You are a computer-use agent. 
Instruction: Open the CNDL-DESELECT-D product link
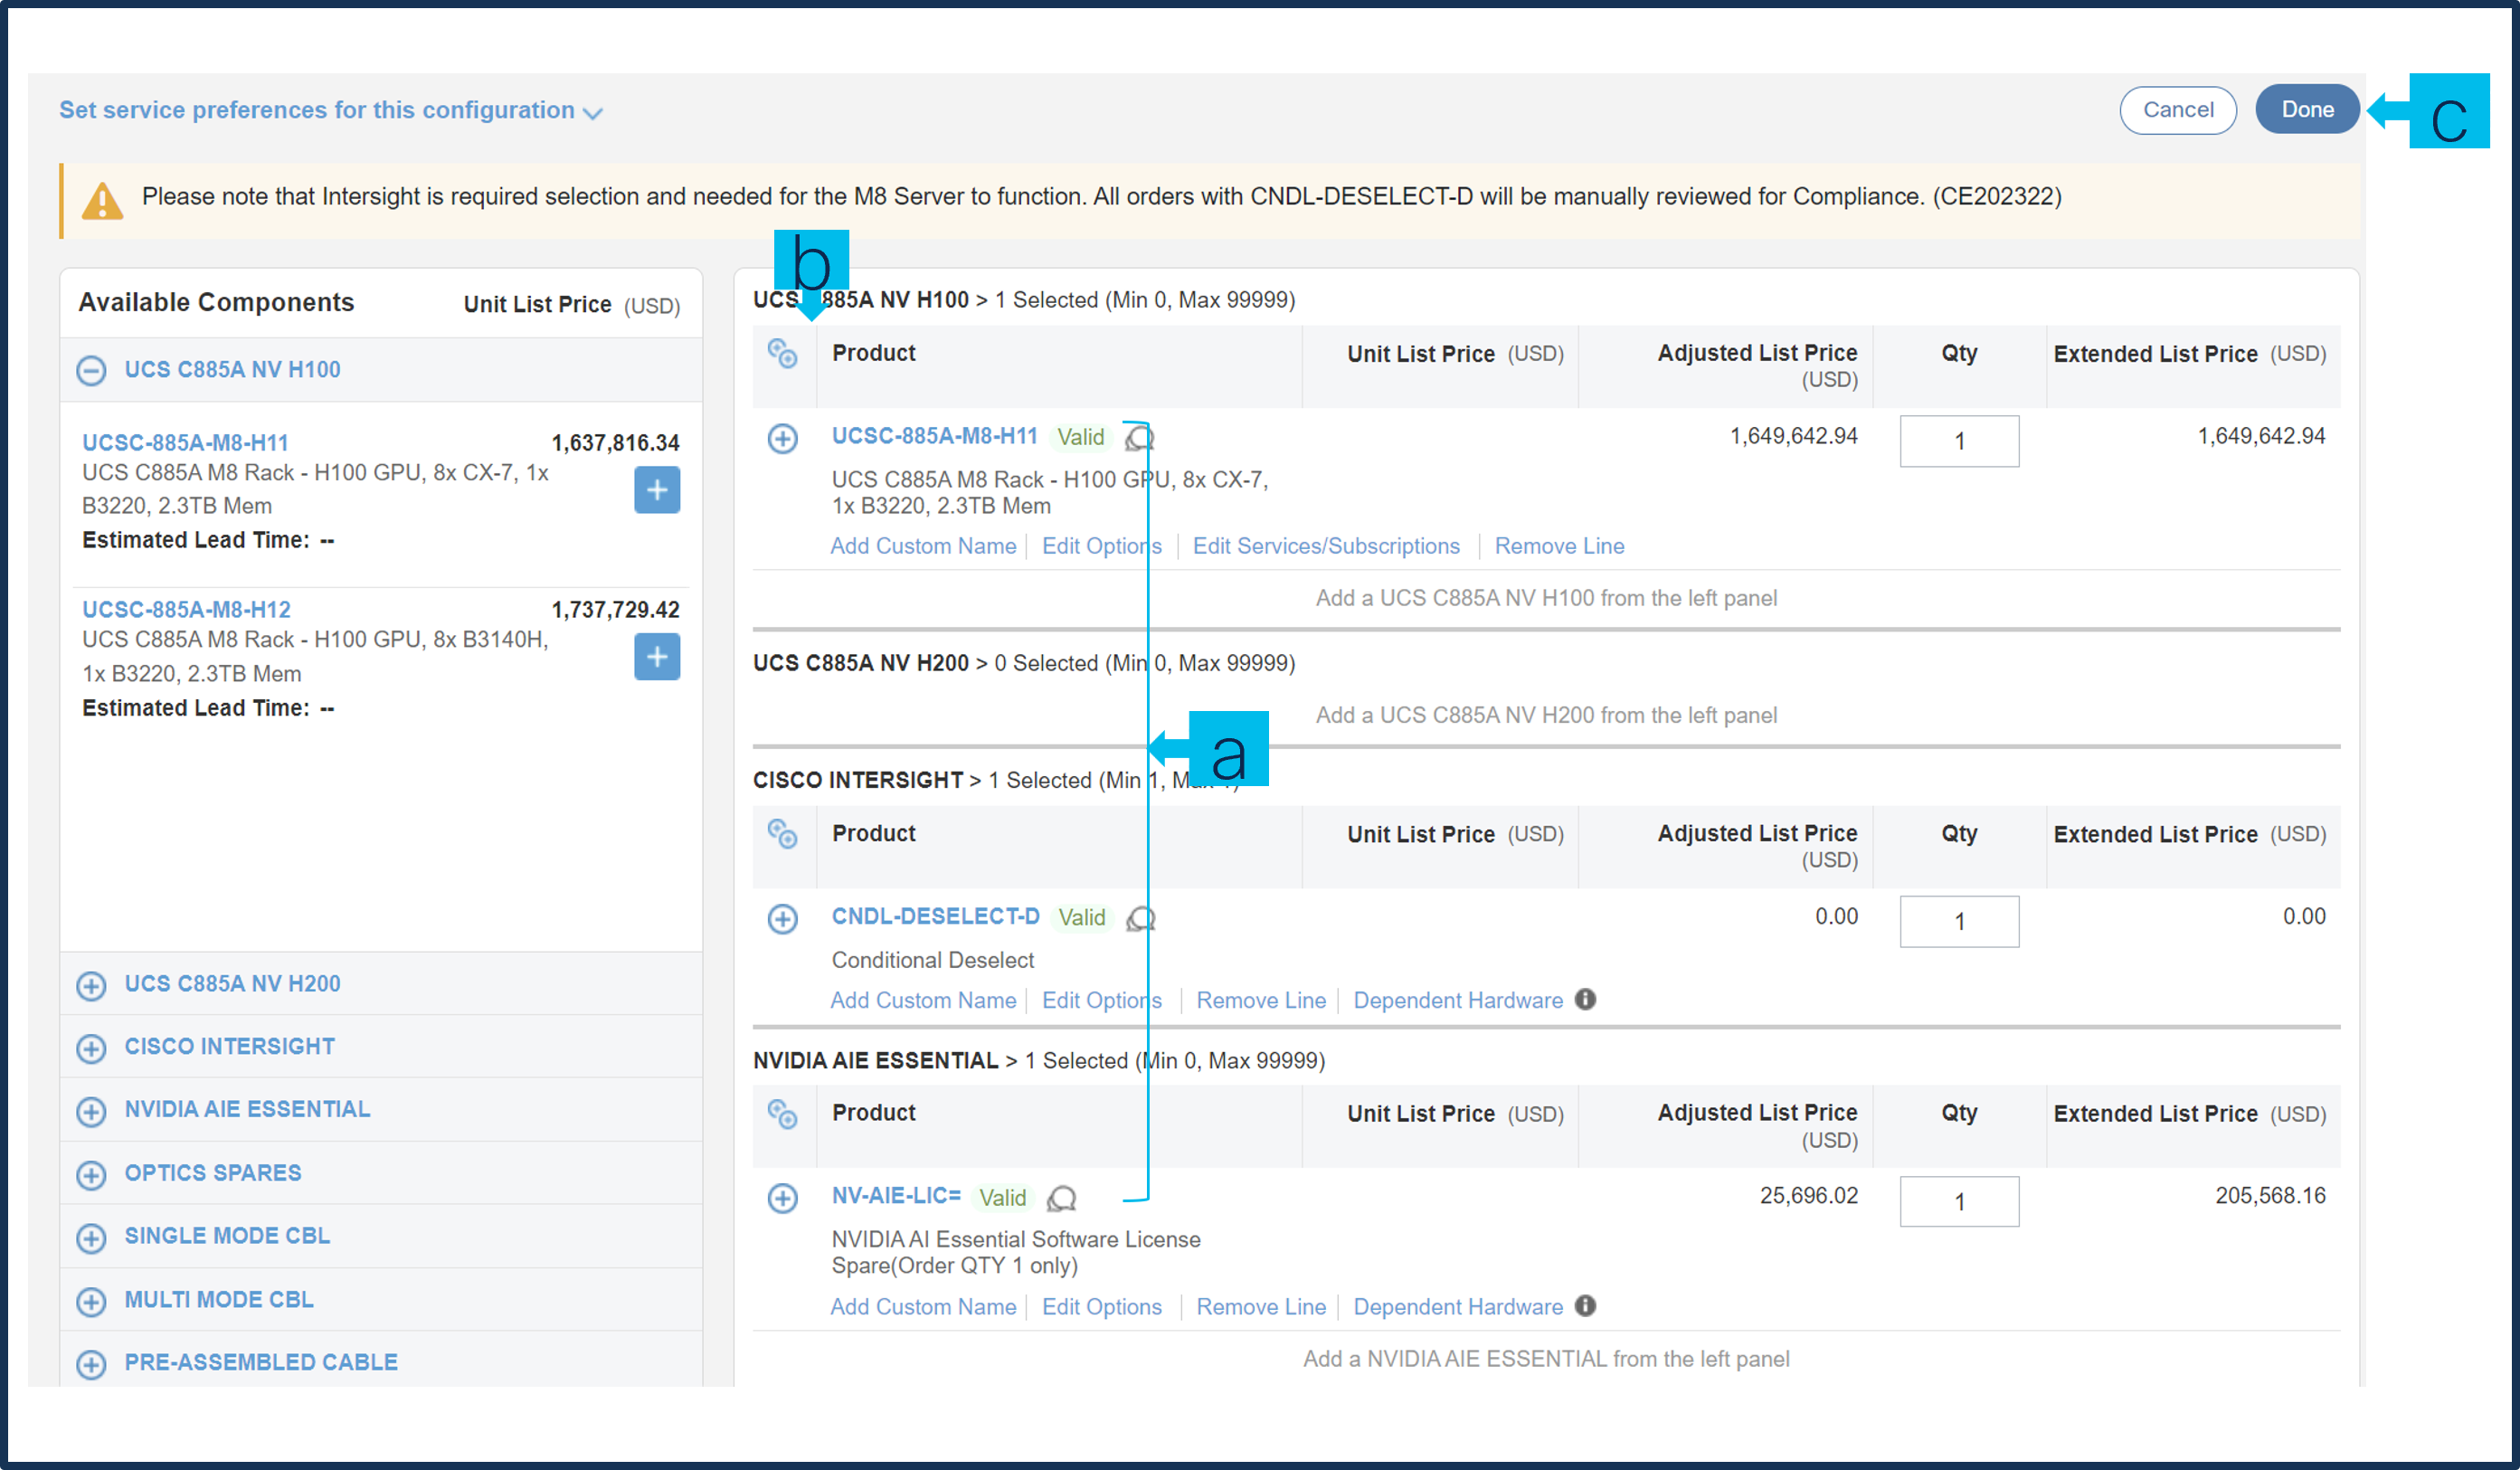pyautogui.click(x=936, y=916)
